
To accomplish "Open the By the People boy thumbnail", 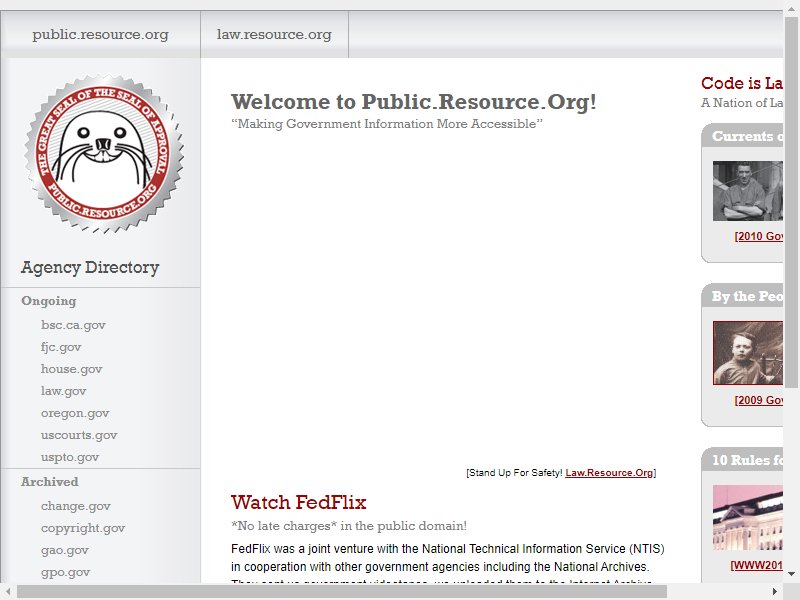I will coord(748,353).
